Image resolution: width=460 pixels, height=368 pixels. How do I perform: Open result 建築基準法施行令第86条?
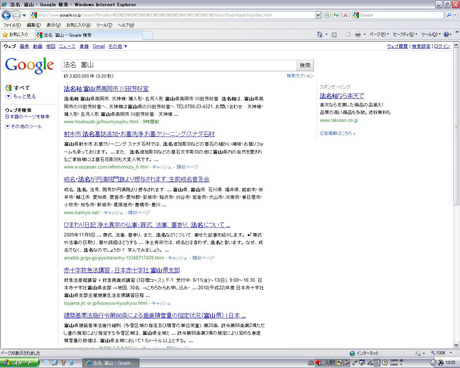pyautogui.click(x=155, y=315)
